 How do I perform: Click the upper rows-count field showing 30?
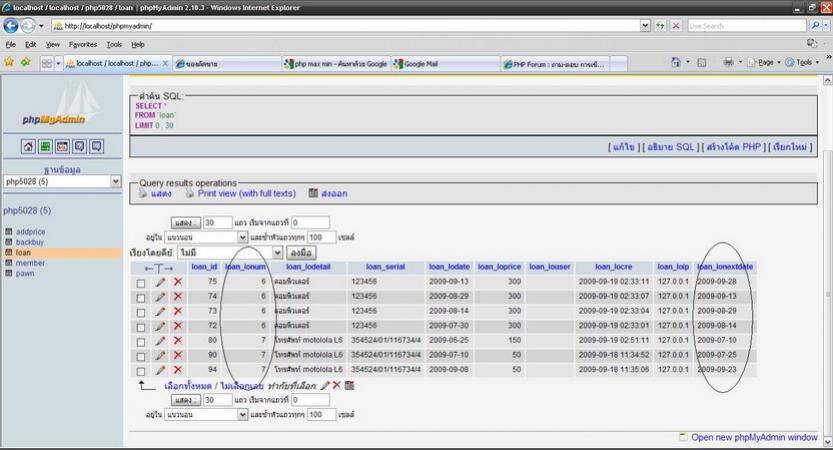click(217, 223)
